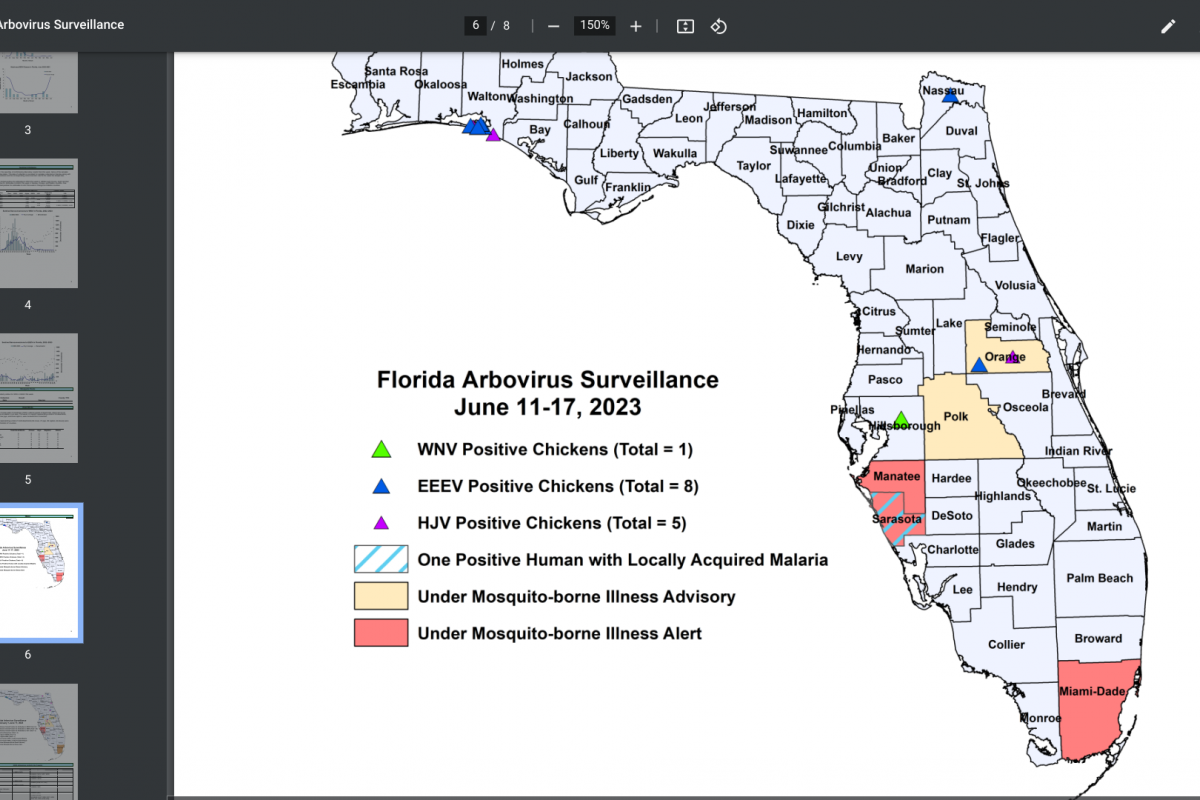Viewport: 1200px width, 800px height.
Task: Click the 150% zoom level field
Action: pos(594,25)
